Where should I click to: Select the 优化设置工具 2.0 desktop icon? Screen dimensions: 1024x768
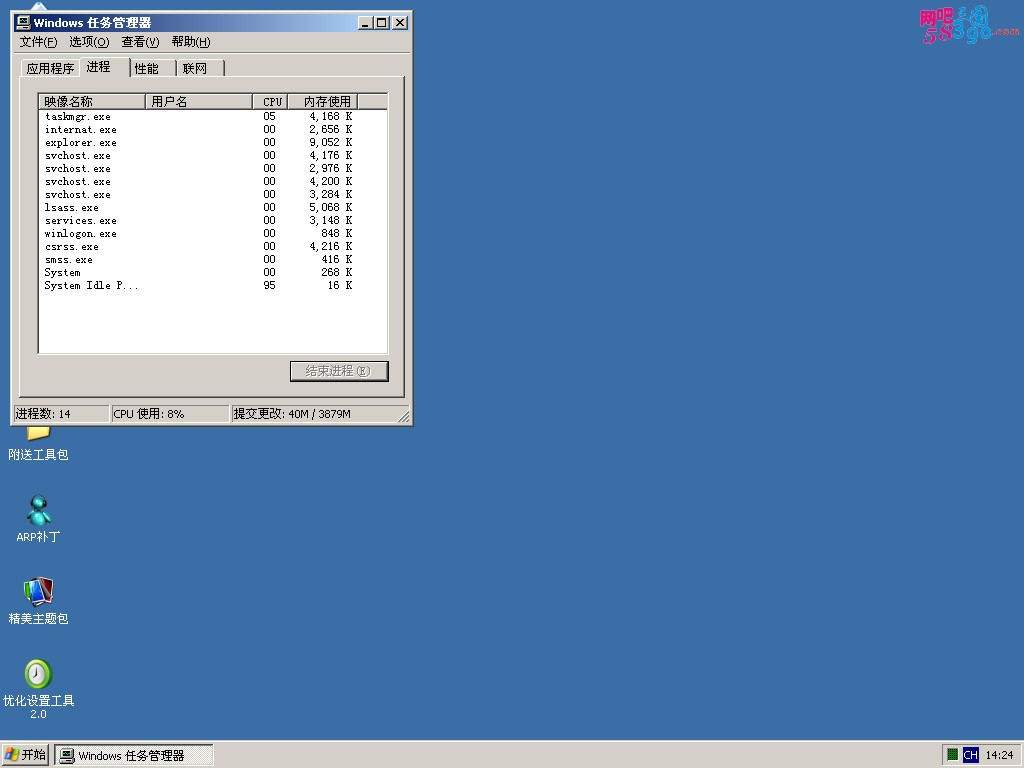tap(38, 675)
